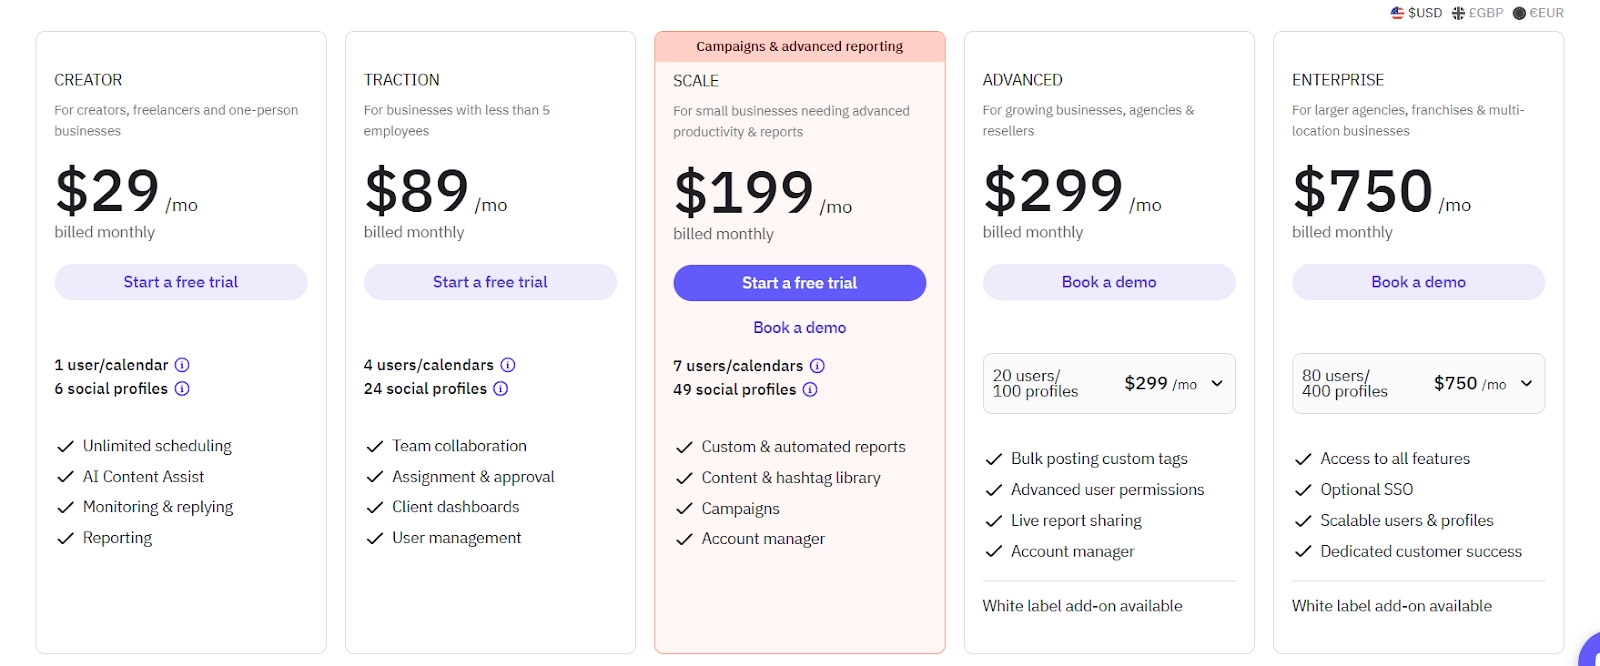Image resolution: width=1600 pixels, height=666 pixels.
Task: Click the US flag icon for USD
Action: (1397, 13)
